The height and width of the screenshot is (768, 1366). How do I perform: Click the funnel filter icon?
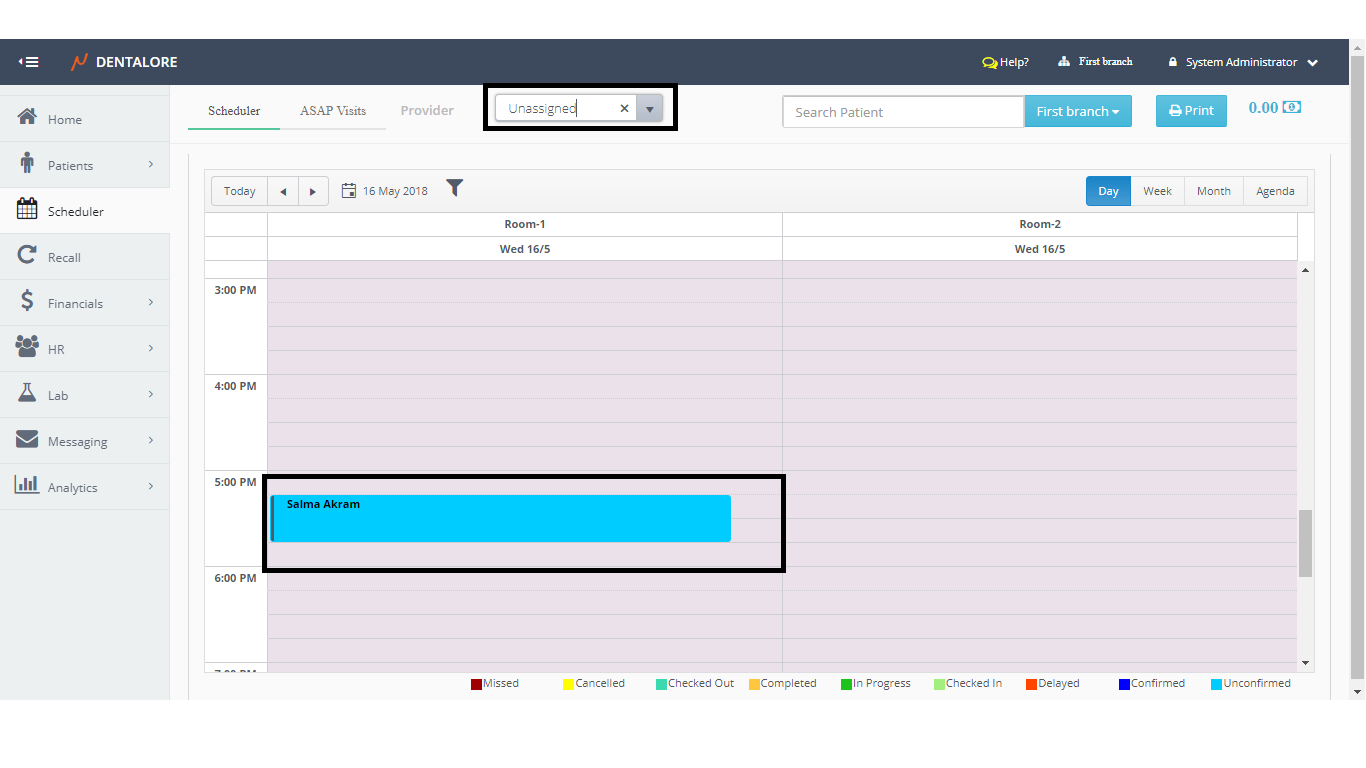[454, 188]
